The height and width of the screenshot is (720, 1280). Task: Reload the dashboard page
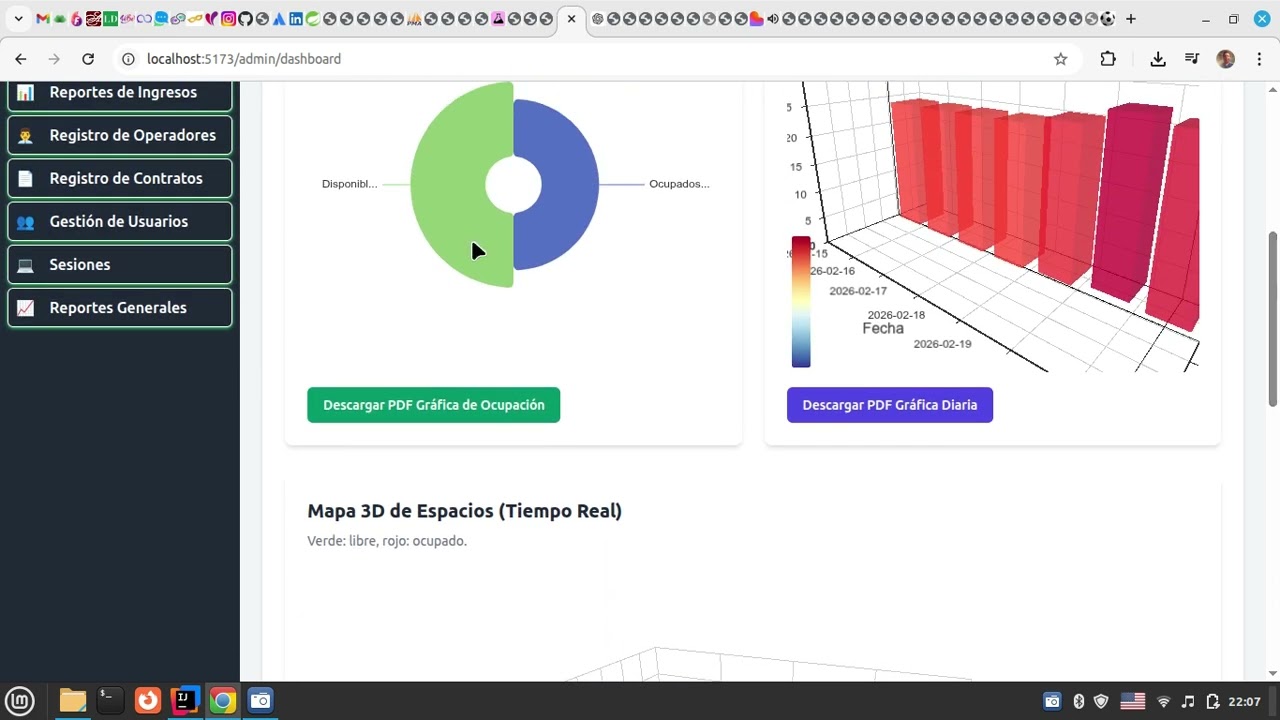click(88, 59)
